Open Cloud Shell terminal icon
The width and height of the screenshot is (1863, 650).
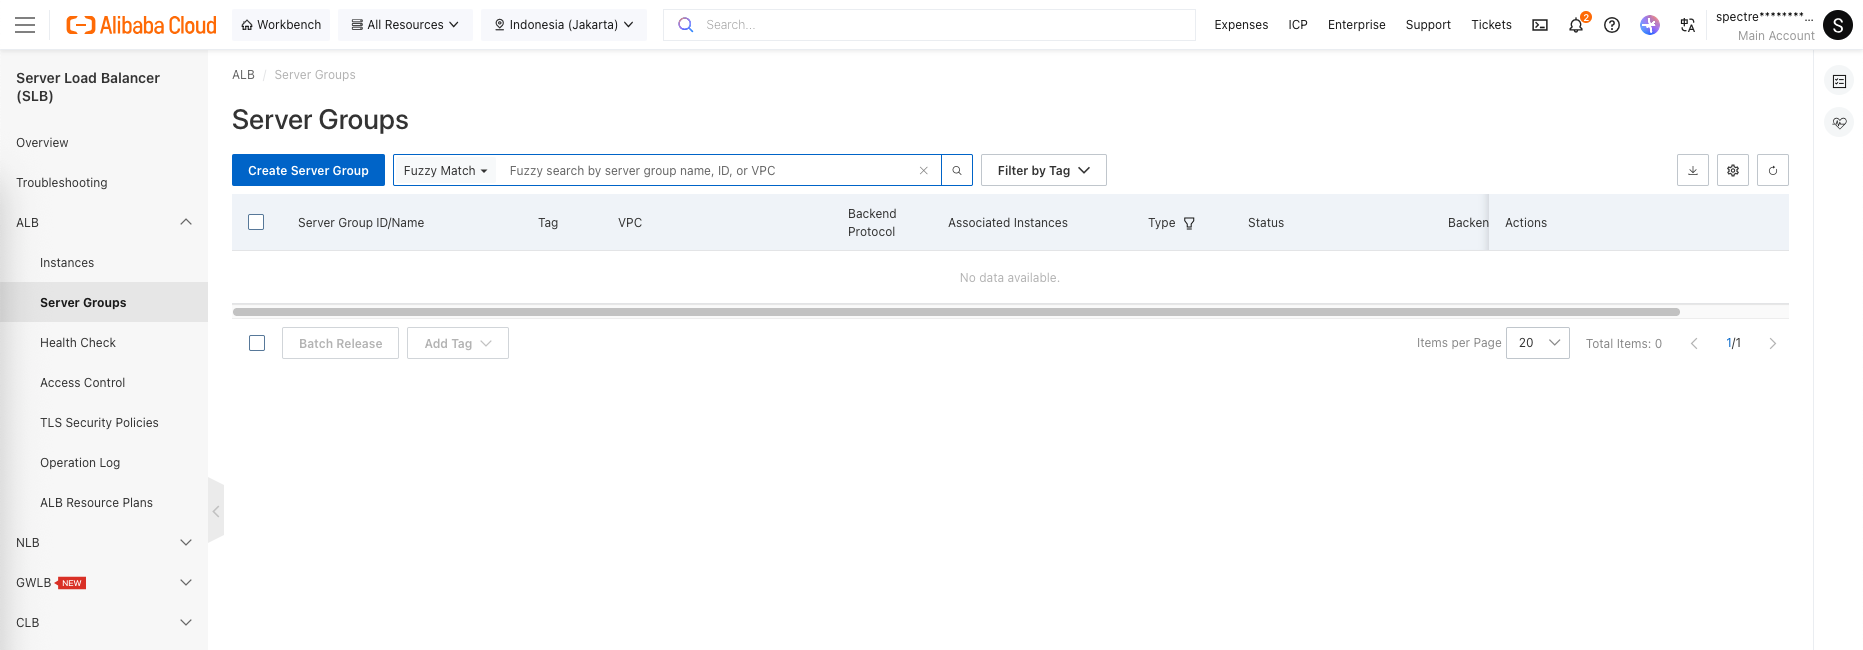[x=1540, y=25]
